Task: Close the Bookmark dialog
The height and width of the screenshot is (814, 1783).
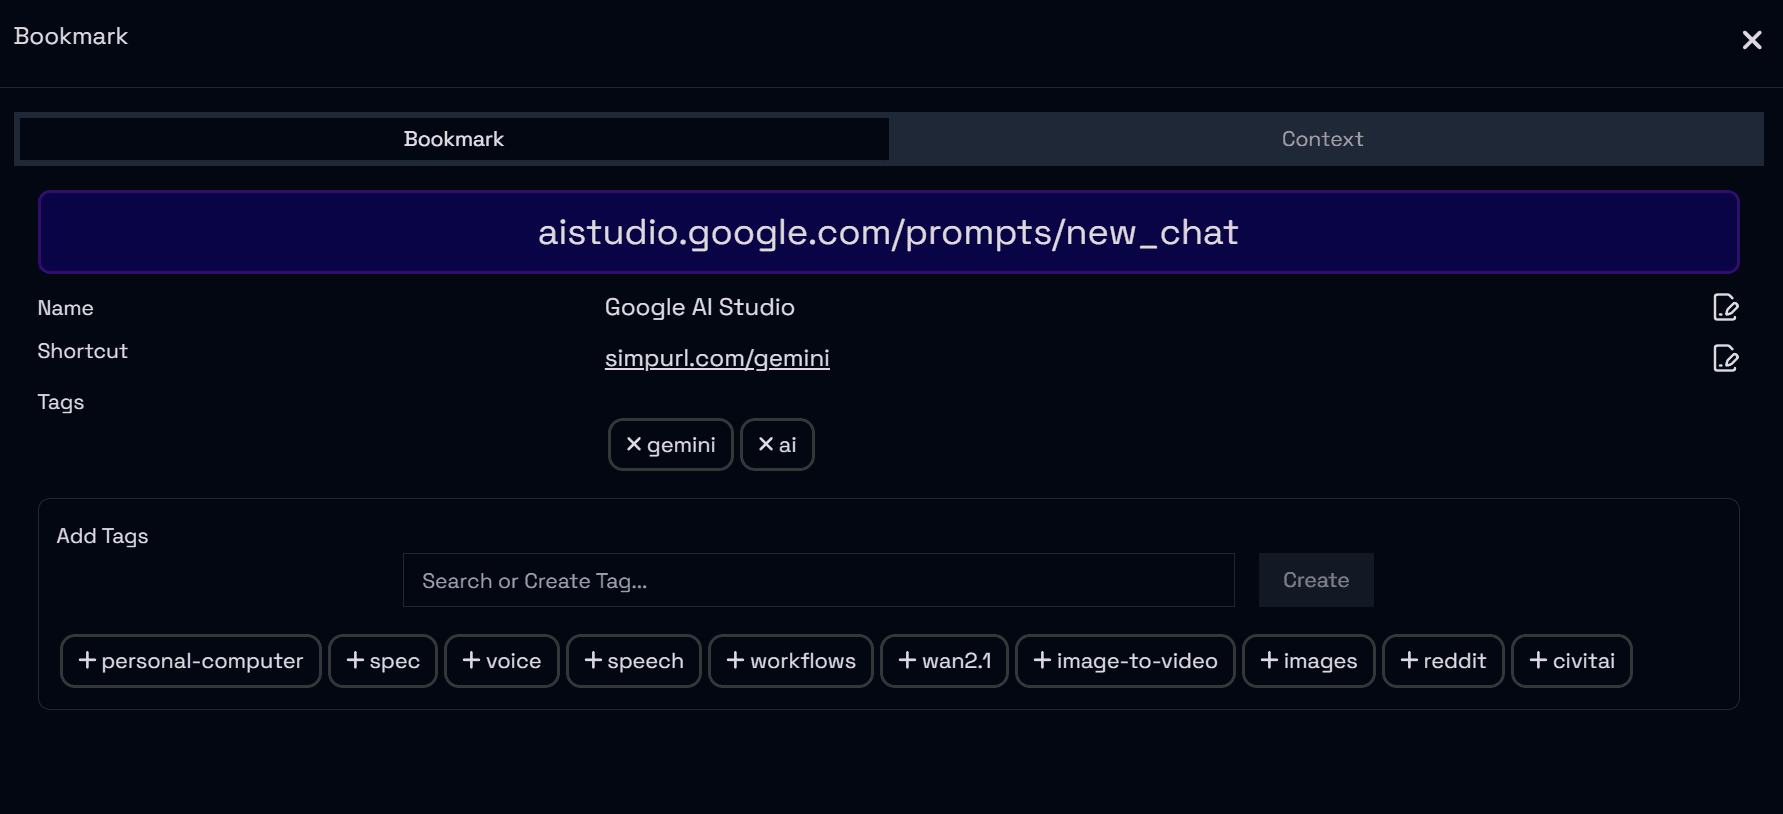Action: (x=1752, y=40)
